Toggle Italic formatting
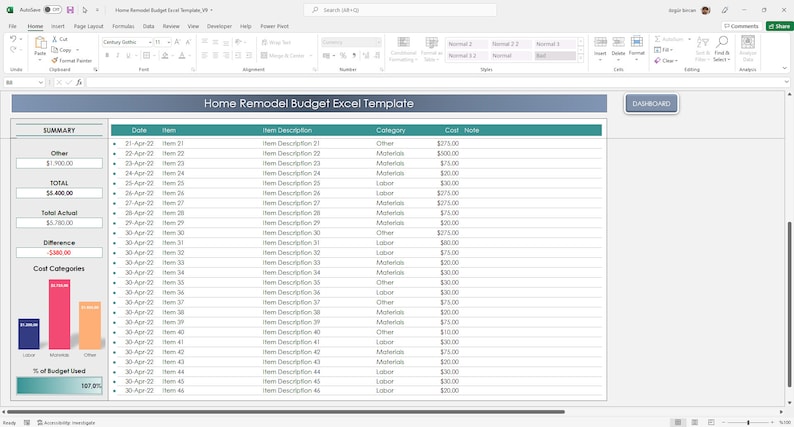The width and height of the screenshot is (794, 427). pyautogui.click(x=117, y=55)
